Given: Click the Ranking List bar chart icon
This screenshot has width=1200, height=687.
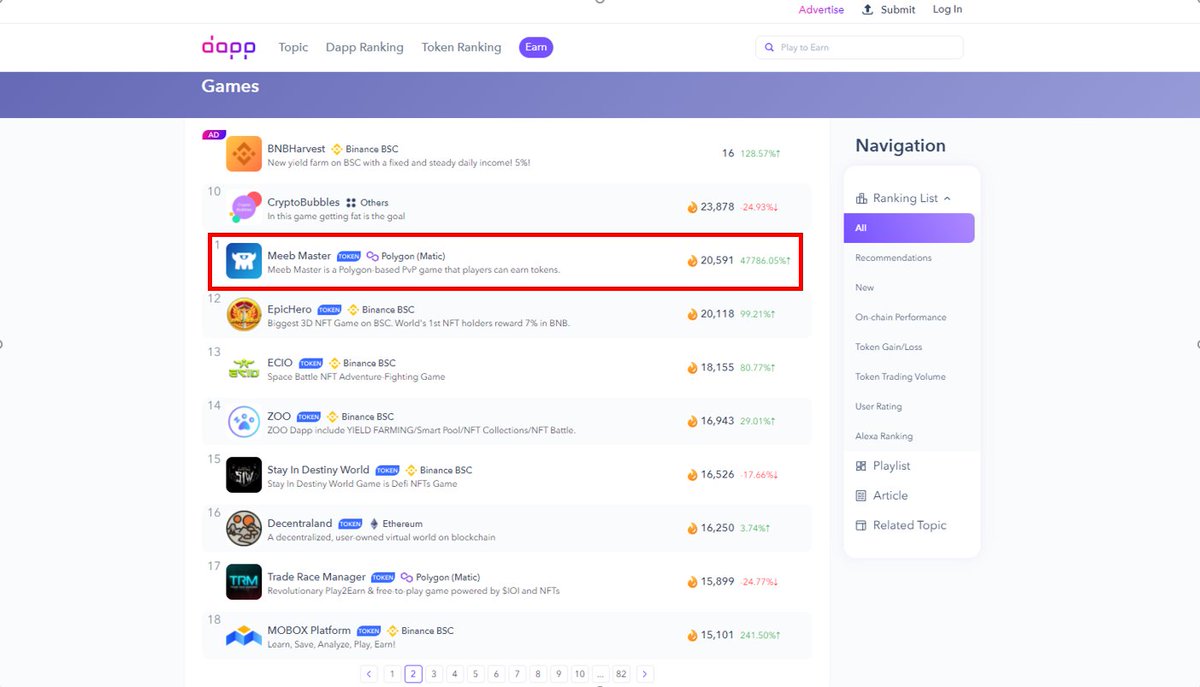Looking at the screenshot, I should 862,198.
